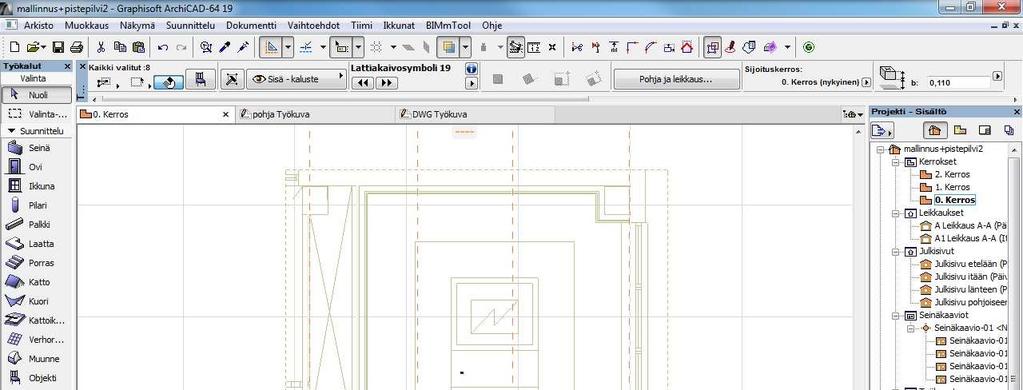The height and width of the screenshot is (390, 1023).
Task: Create a new file with the New icon
Action: click(15, 47)
